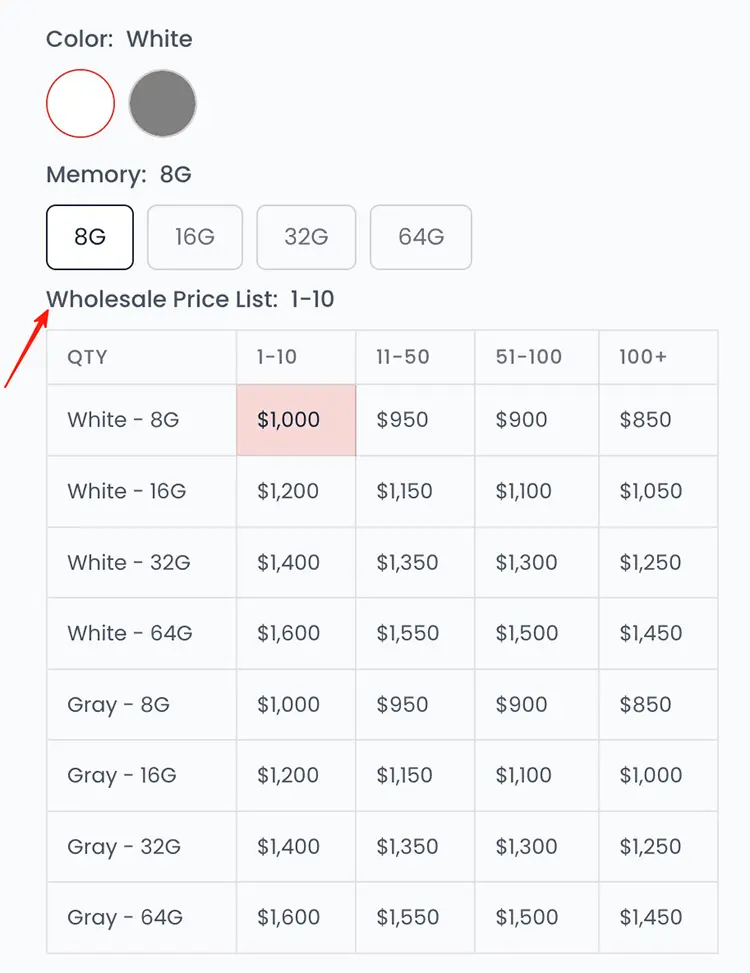Image resolution: width=750 pixels, height=973 pixels.
Task: Select the 32G memory option
Action: click(x=306, y=237)
